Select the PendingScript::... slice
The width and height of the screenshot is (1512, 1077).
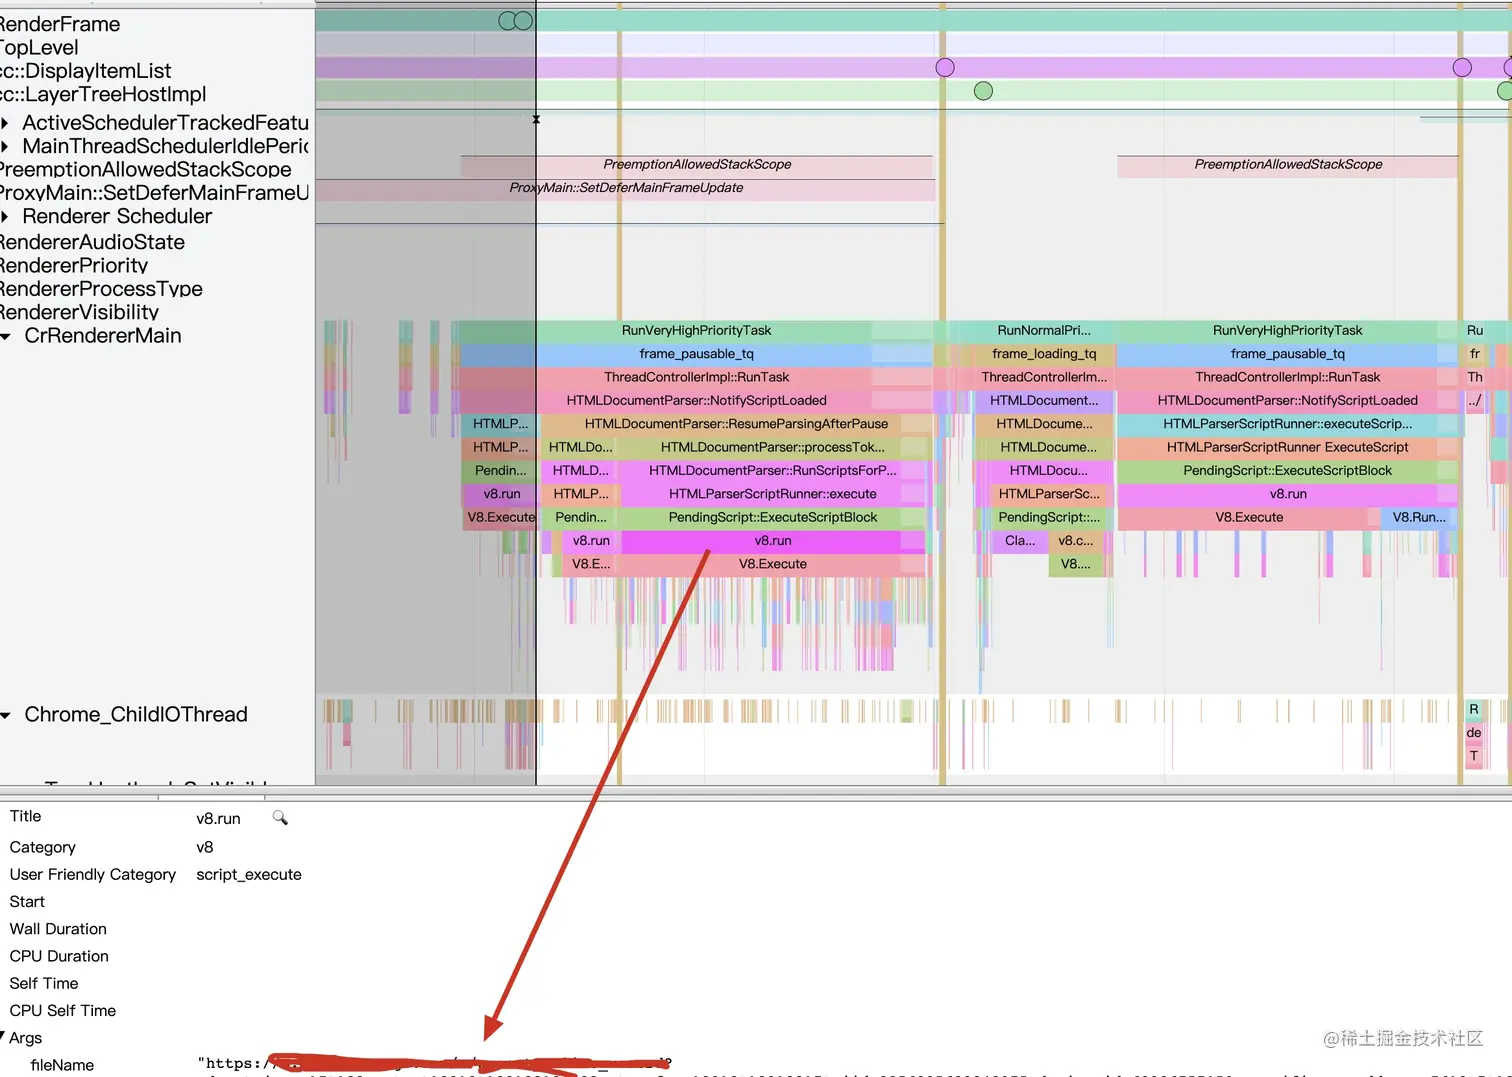pos(1048,517)
